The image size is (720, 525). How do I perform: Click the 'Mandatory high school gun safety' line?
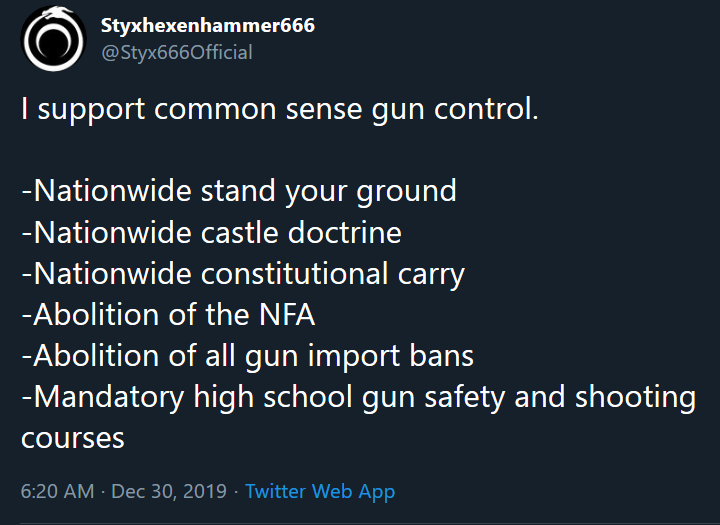coord(359,397)
